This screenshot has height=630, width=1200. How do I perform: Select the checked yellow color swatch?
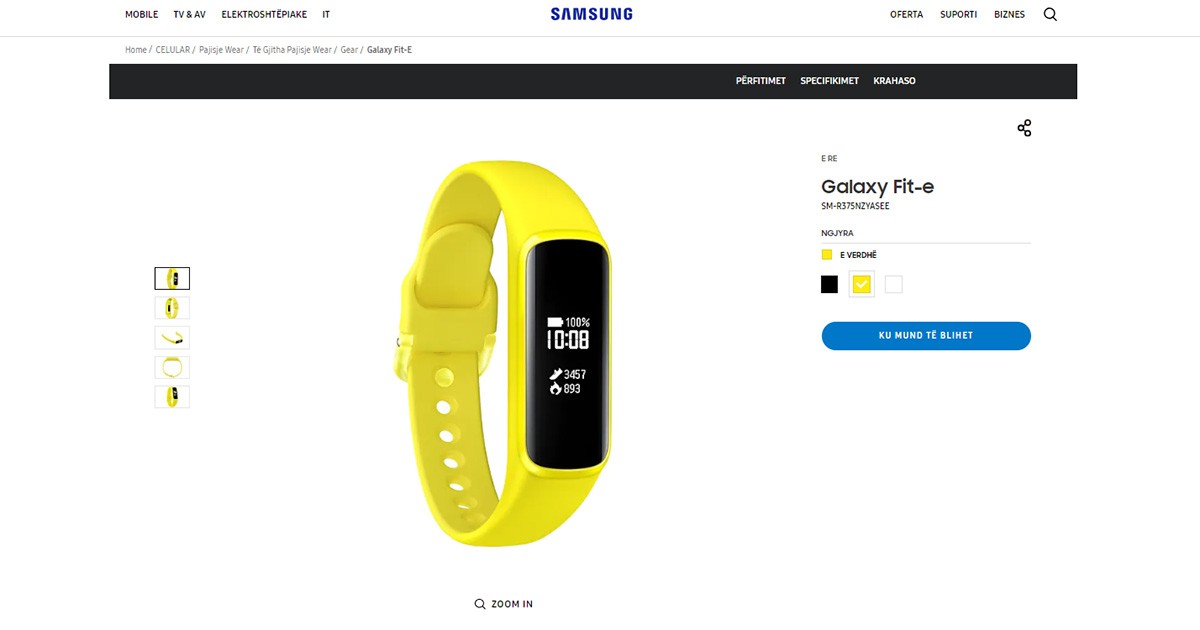coord(862,285)
